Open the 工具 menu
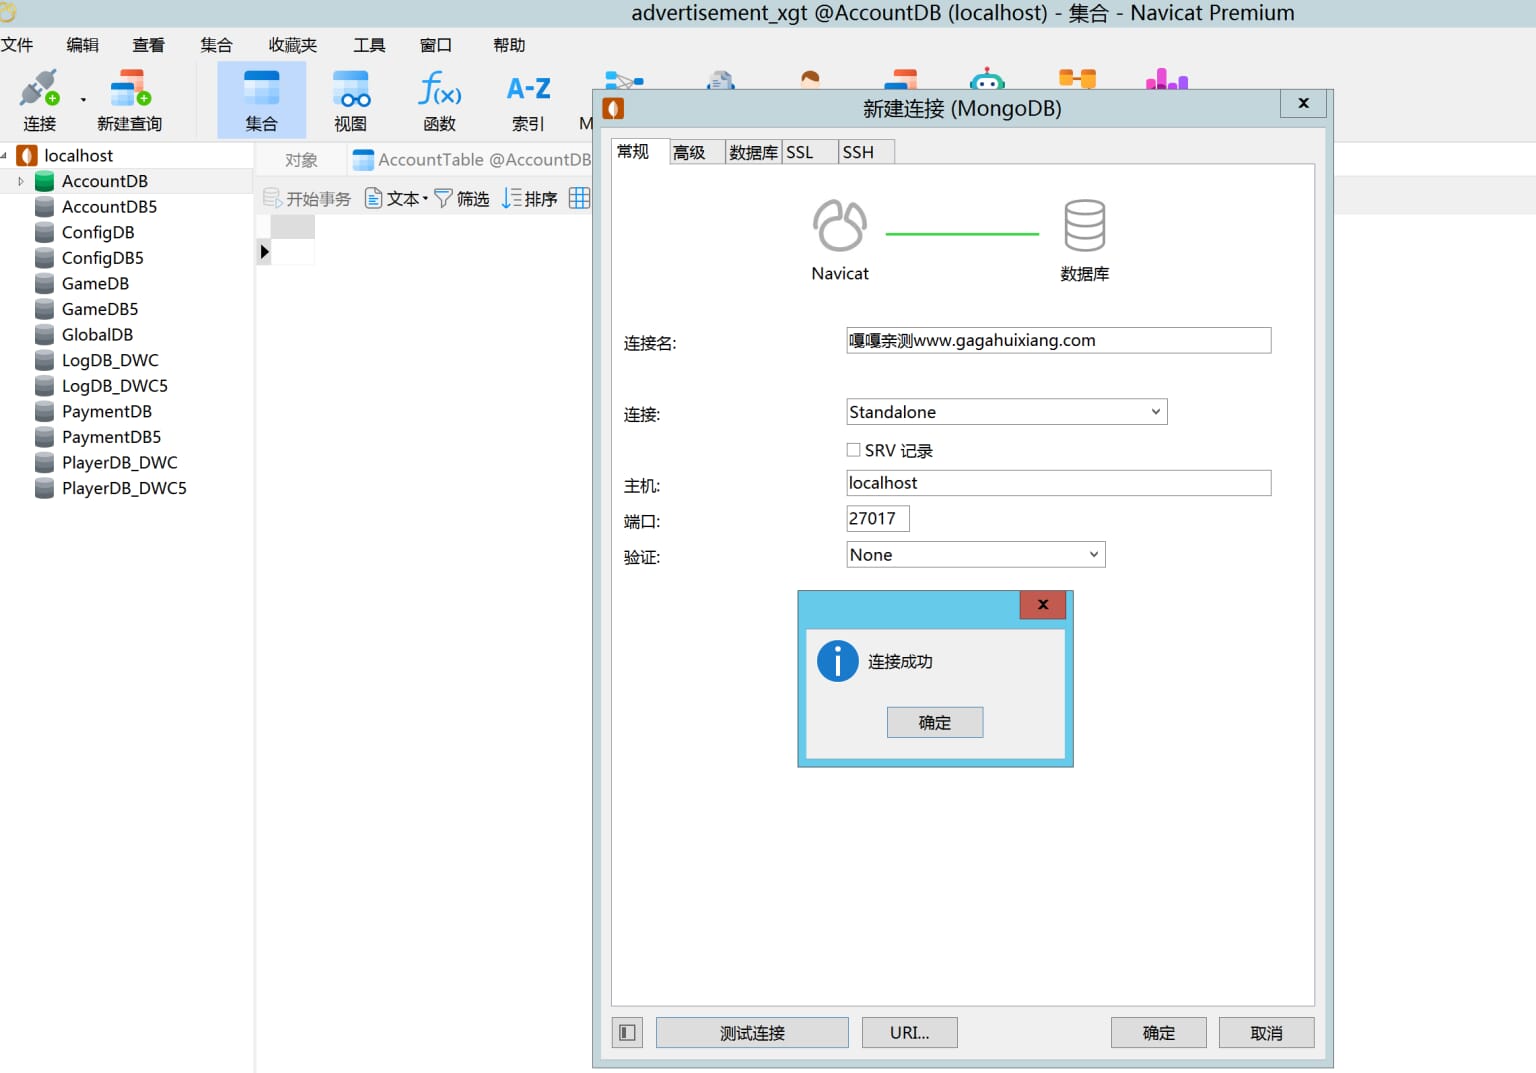The height and width of the screenshot is (1073, 1536). pos(368,44)
